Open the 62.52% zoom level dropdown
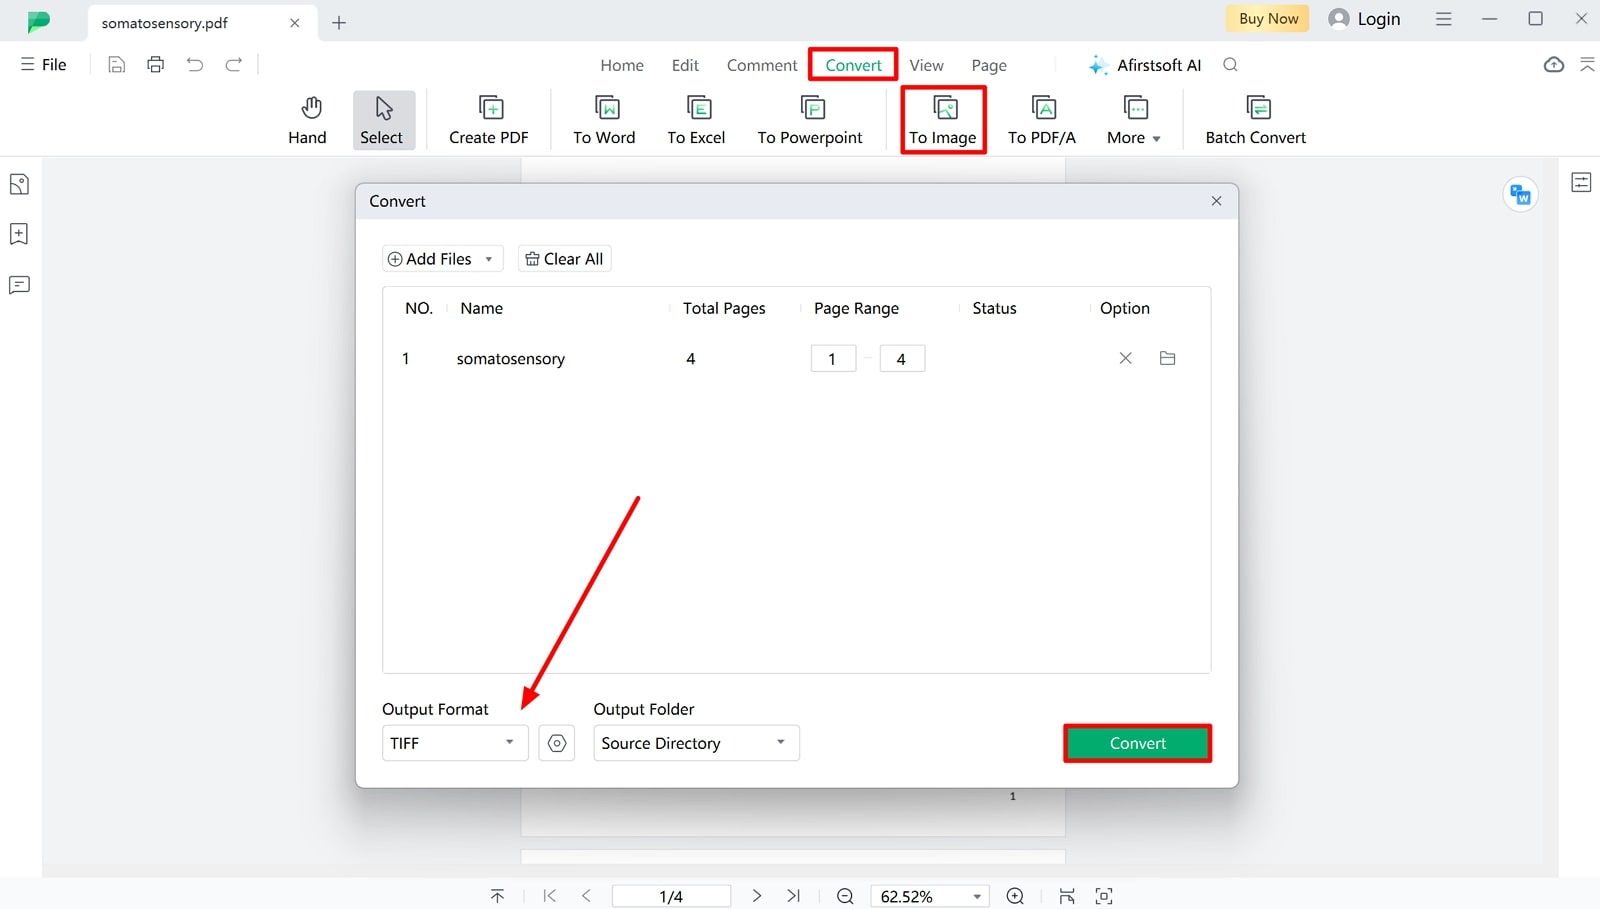1600x909 pixels. [x=930, y=896]
